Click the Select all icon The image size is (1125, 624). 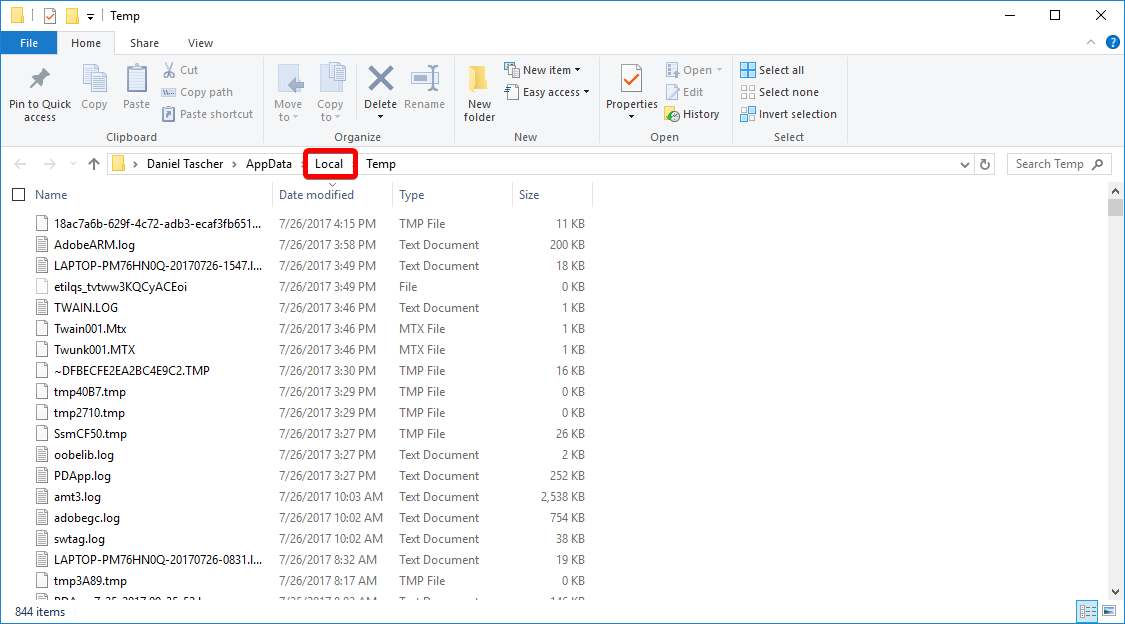[x=748, y=70]
